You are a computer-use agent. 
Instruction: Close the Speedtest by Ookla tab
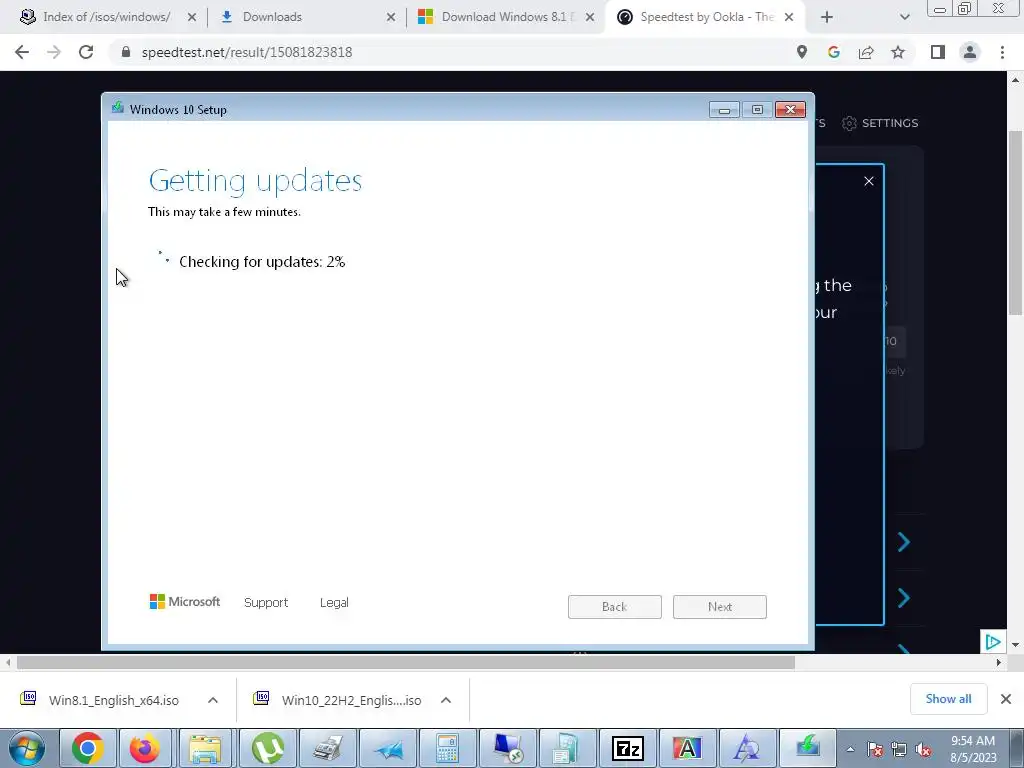coord(789,18)
